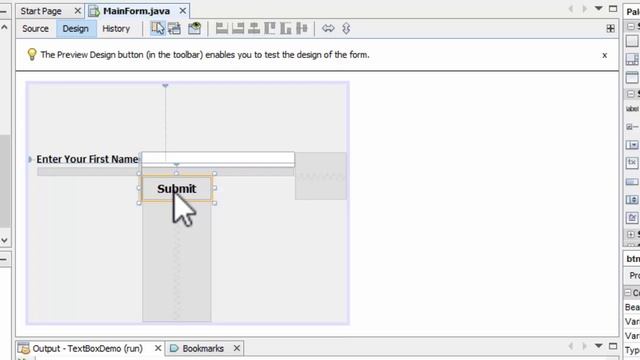The height and width of the screenshot is (360, 640).
Task: Go to previous editor tab arrow
Action: [x=571, y=9]
